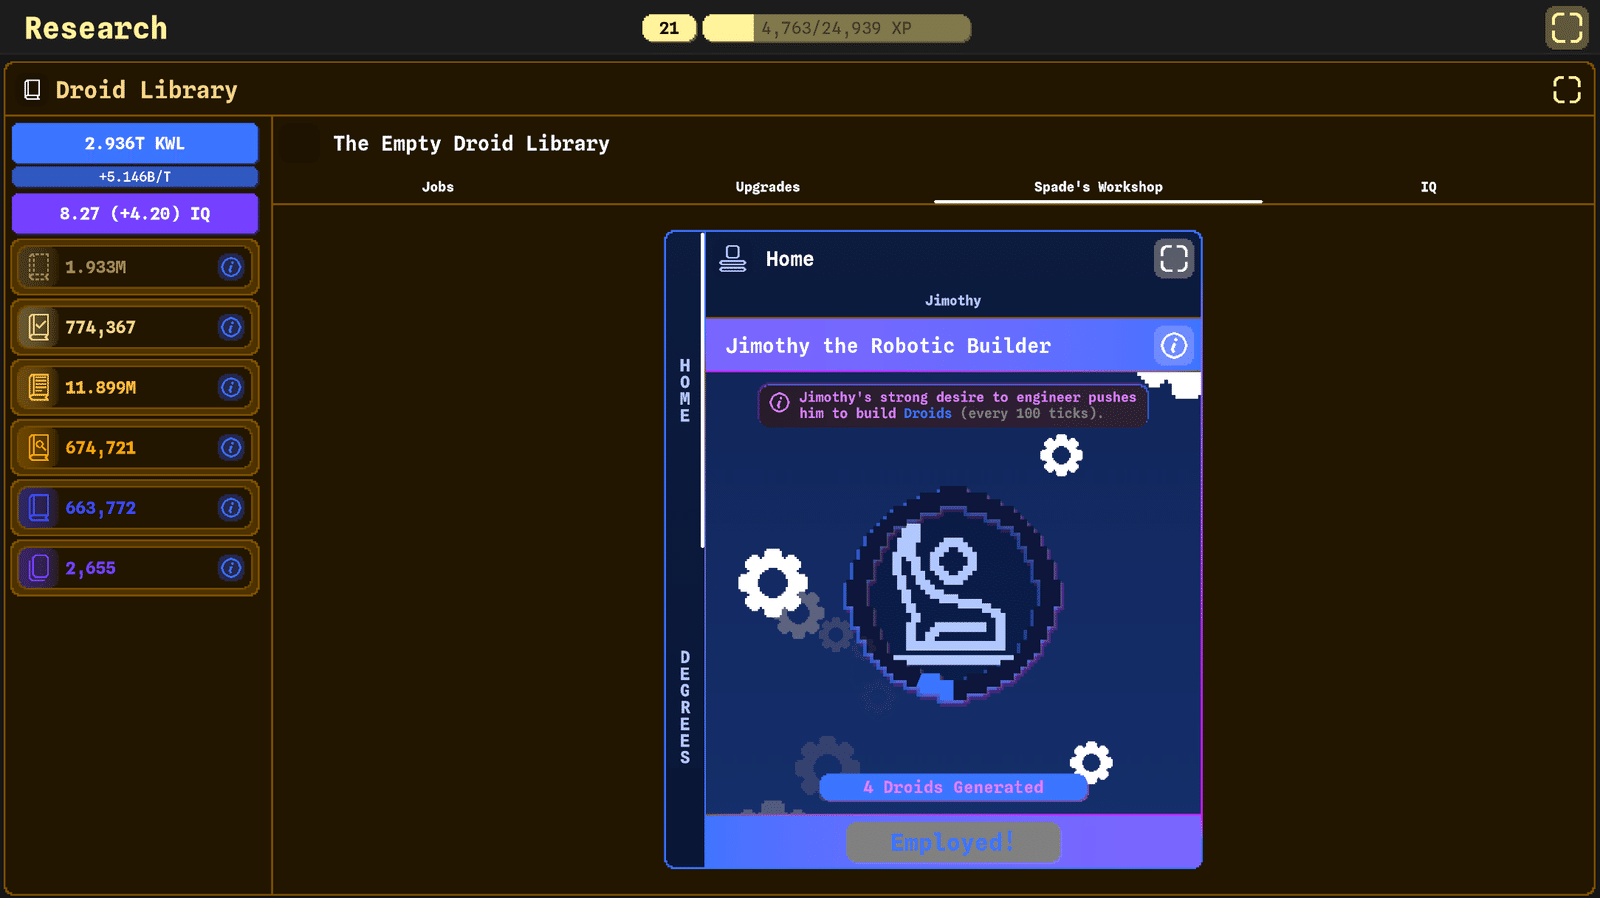Click the 2.936T KWL button
Viewport: 1600px width, 898px height.
tap(135, 143)
